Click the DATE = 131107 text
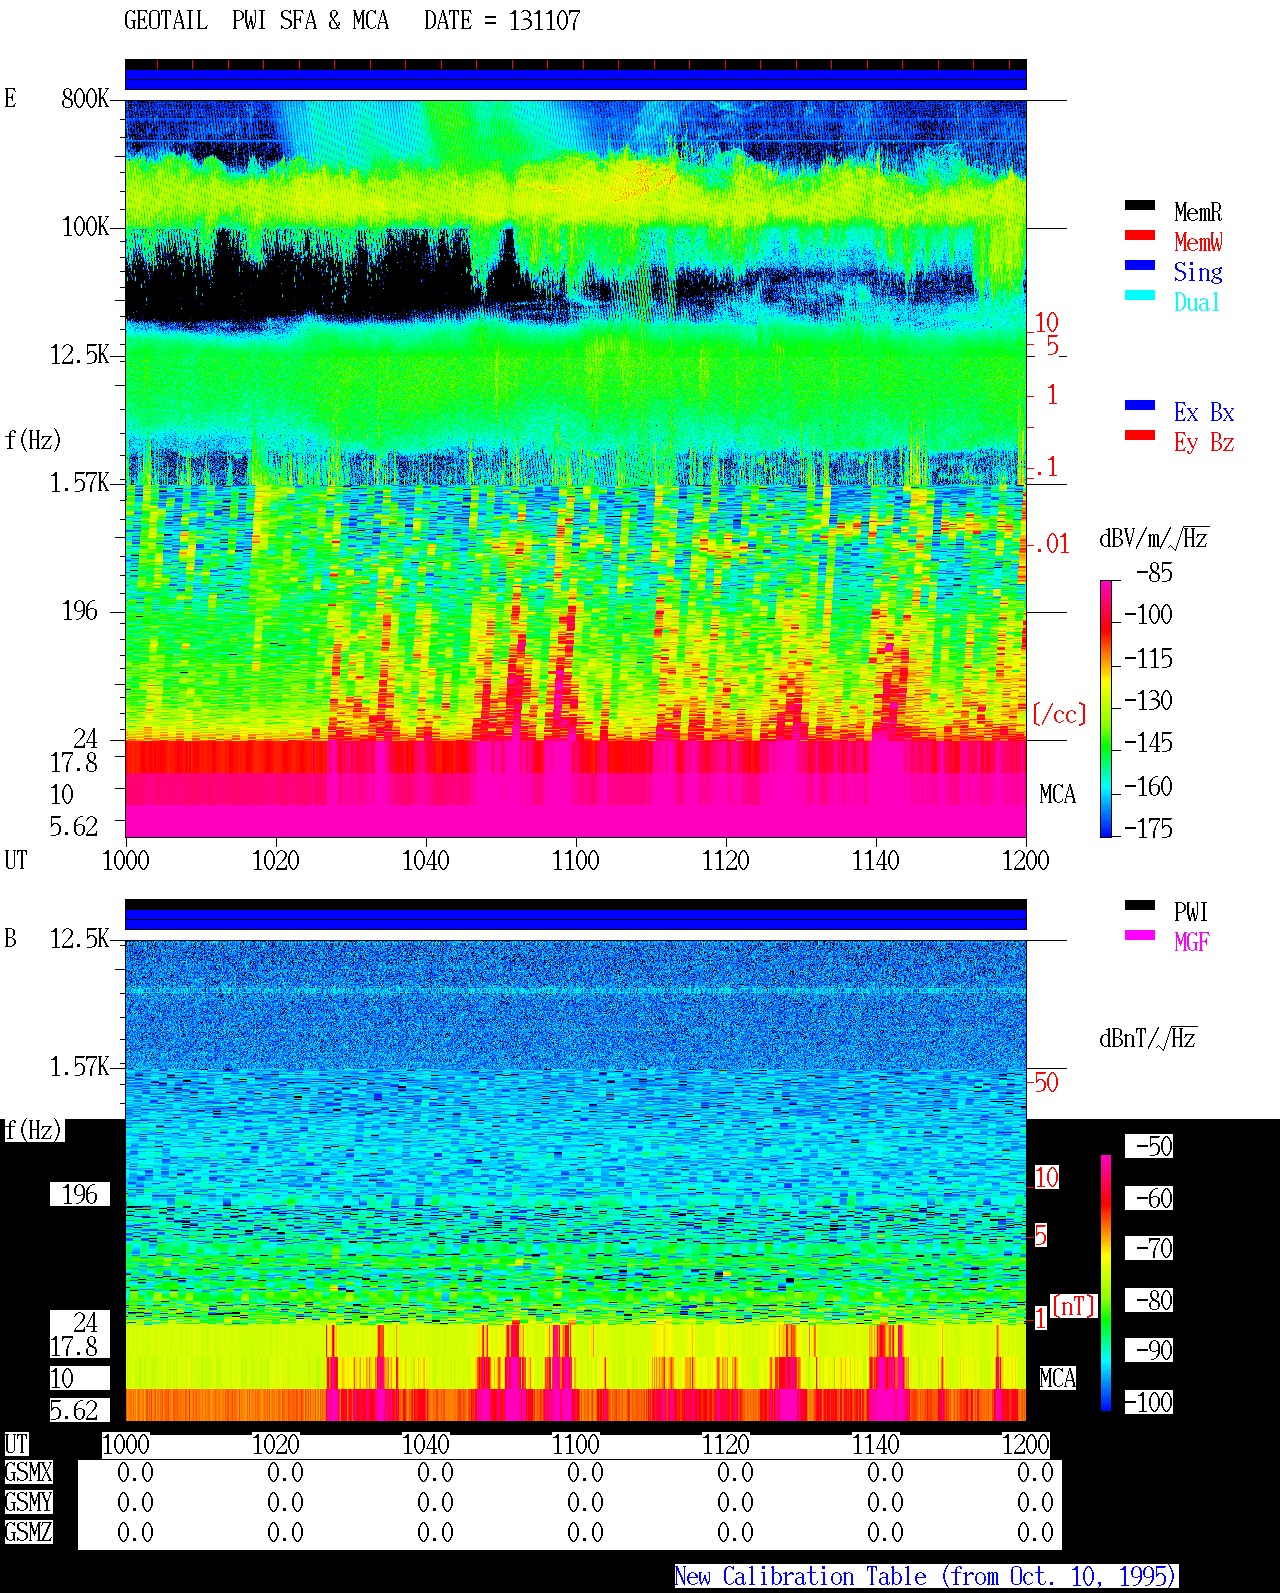Screen dimensions: 1280x1593 coord(502,21)
